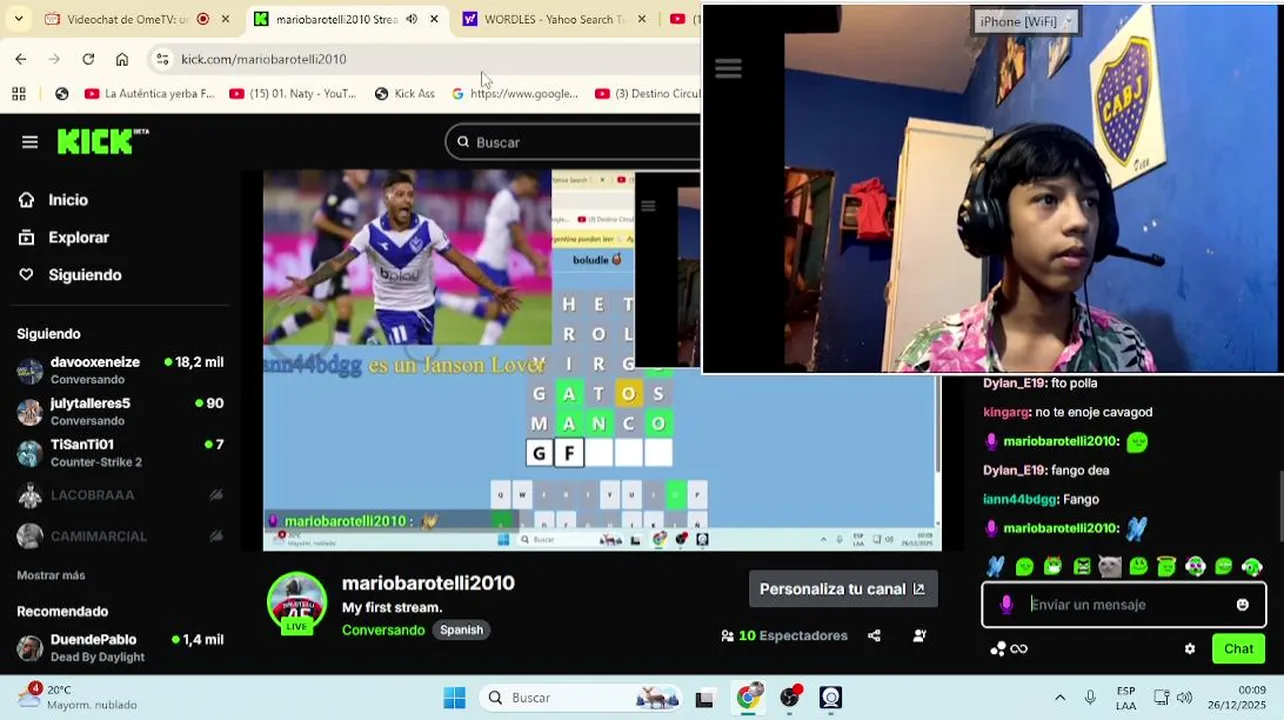Open LACOBRAAA offline channel

coord(120,495)
